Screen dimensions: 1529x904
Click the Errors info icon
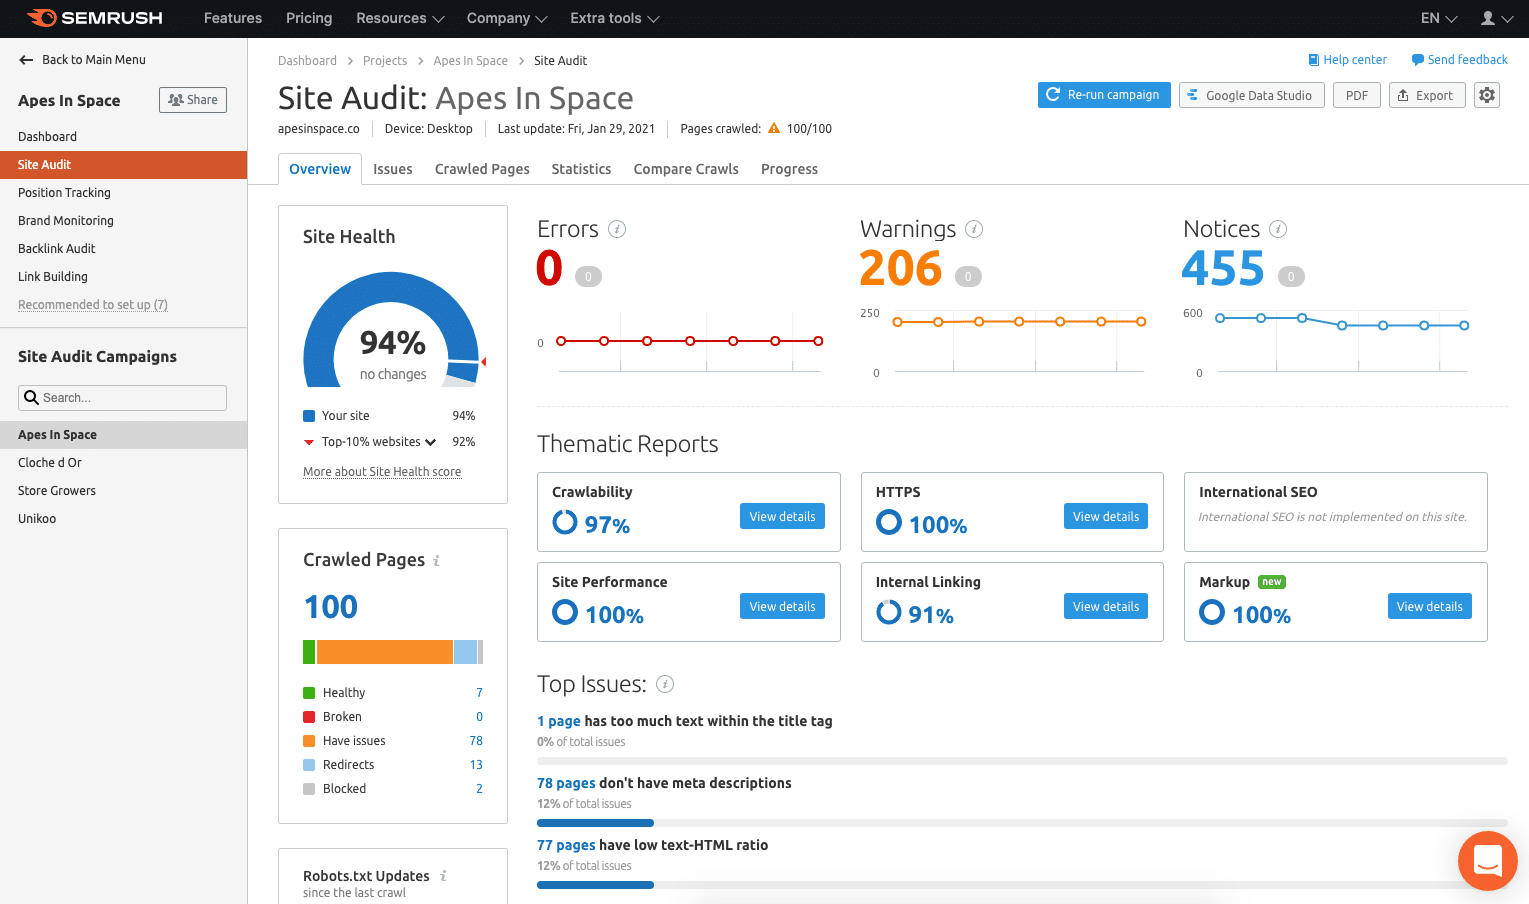617,229
